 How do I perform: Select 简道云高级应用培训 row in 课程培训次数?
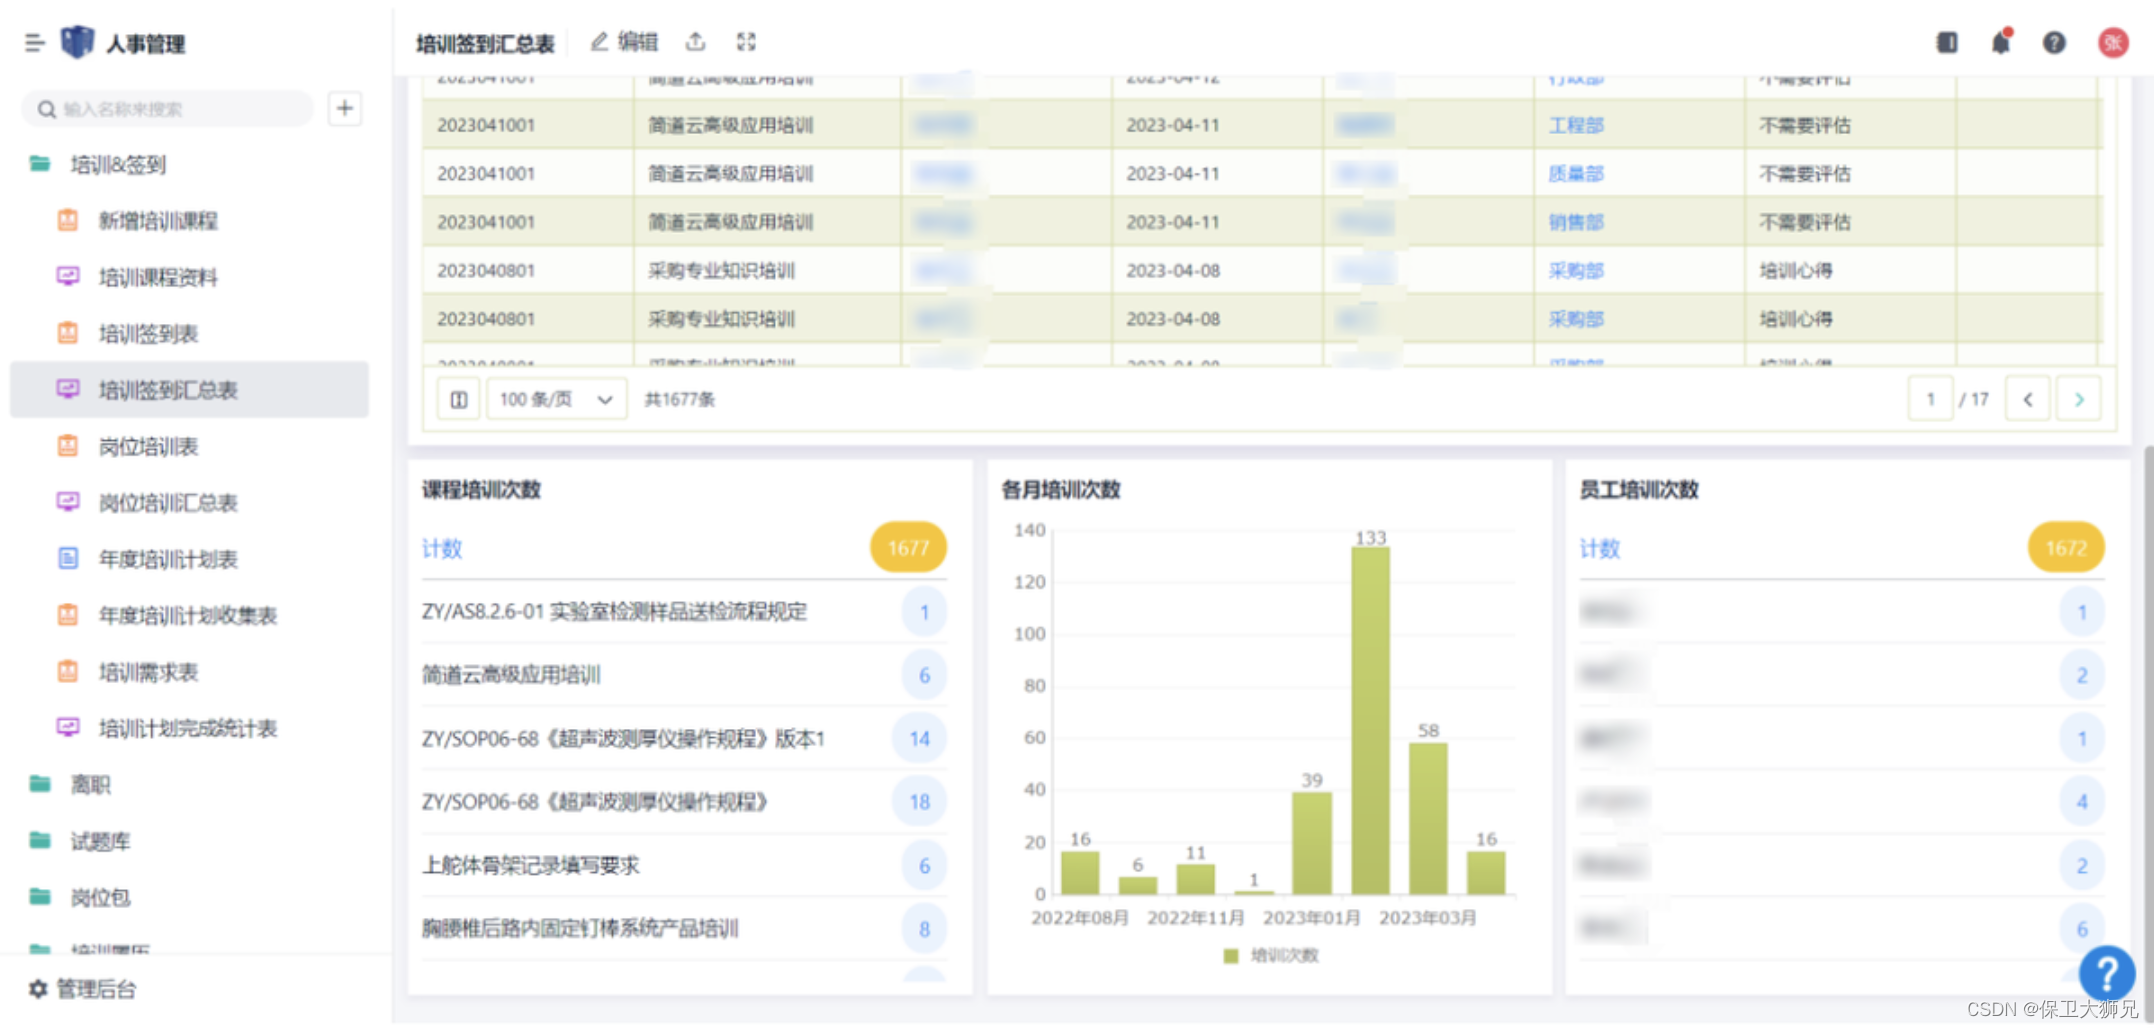click(x=684, y=675)
